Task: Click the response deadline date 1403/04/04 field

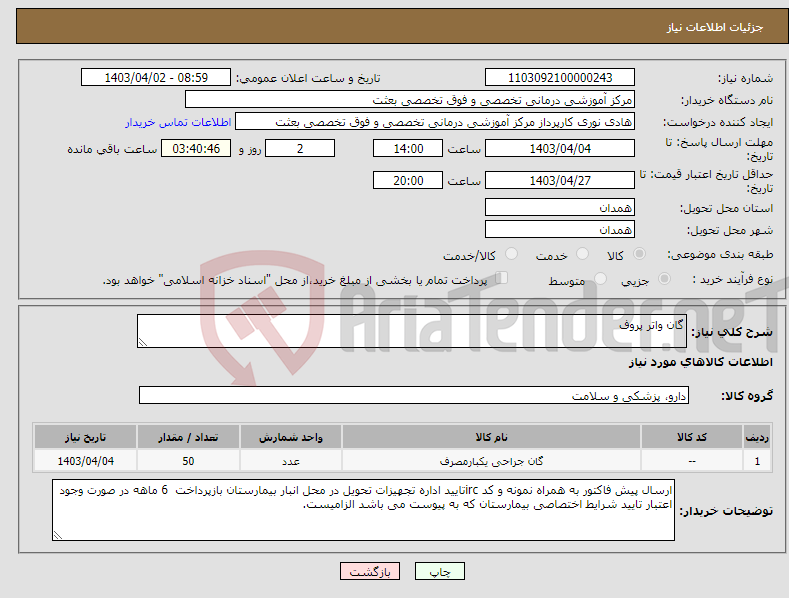Action: click(x=560, y=148)
